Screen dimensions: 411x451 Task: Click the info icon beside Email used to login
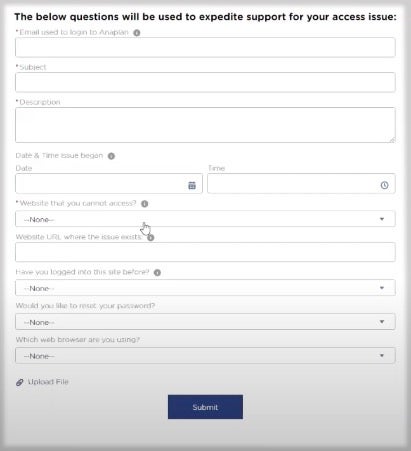pyautogui.click(x=137, y=33)
